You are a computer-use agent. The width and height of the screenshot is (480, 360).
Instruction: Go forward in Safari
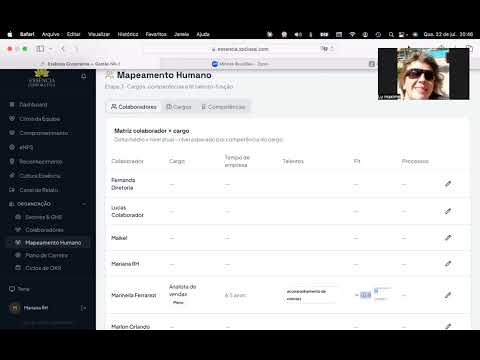coord(76,49)
